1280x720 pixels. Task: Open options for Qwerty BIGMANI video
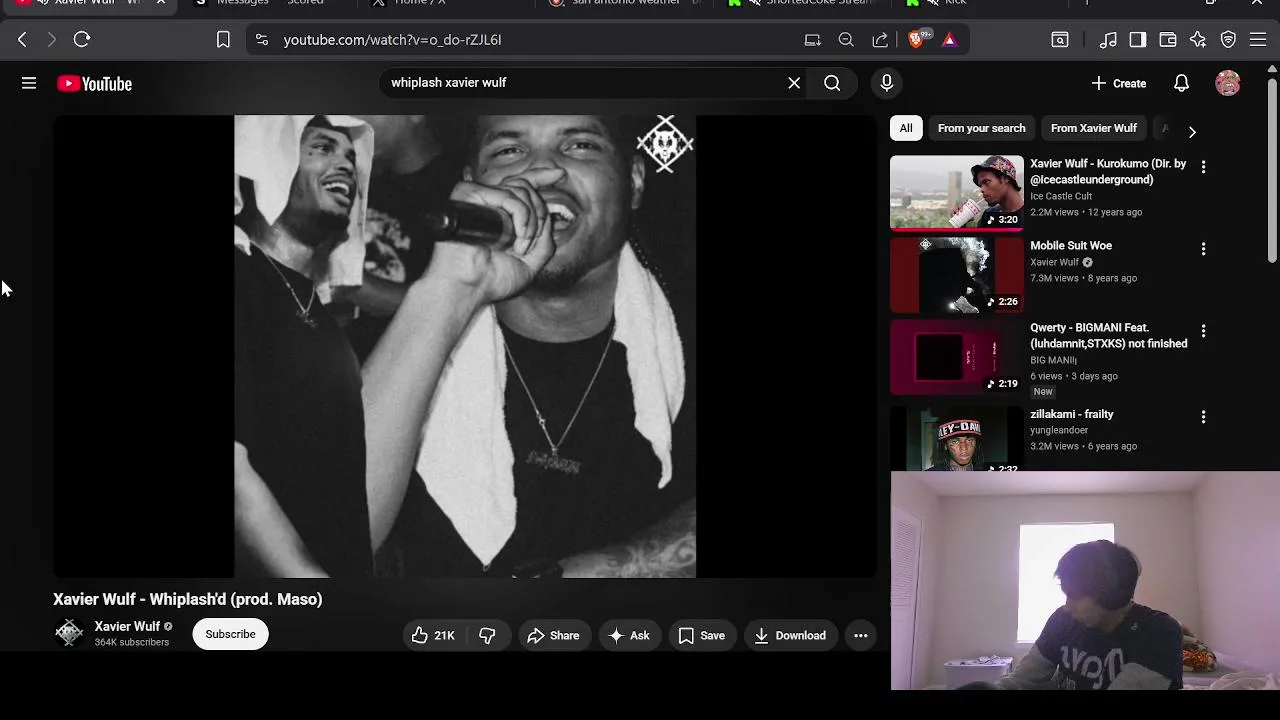(x=1203, y=330)
